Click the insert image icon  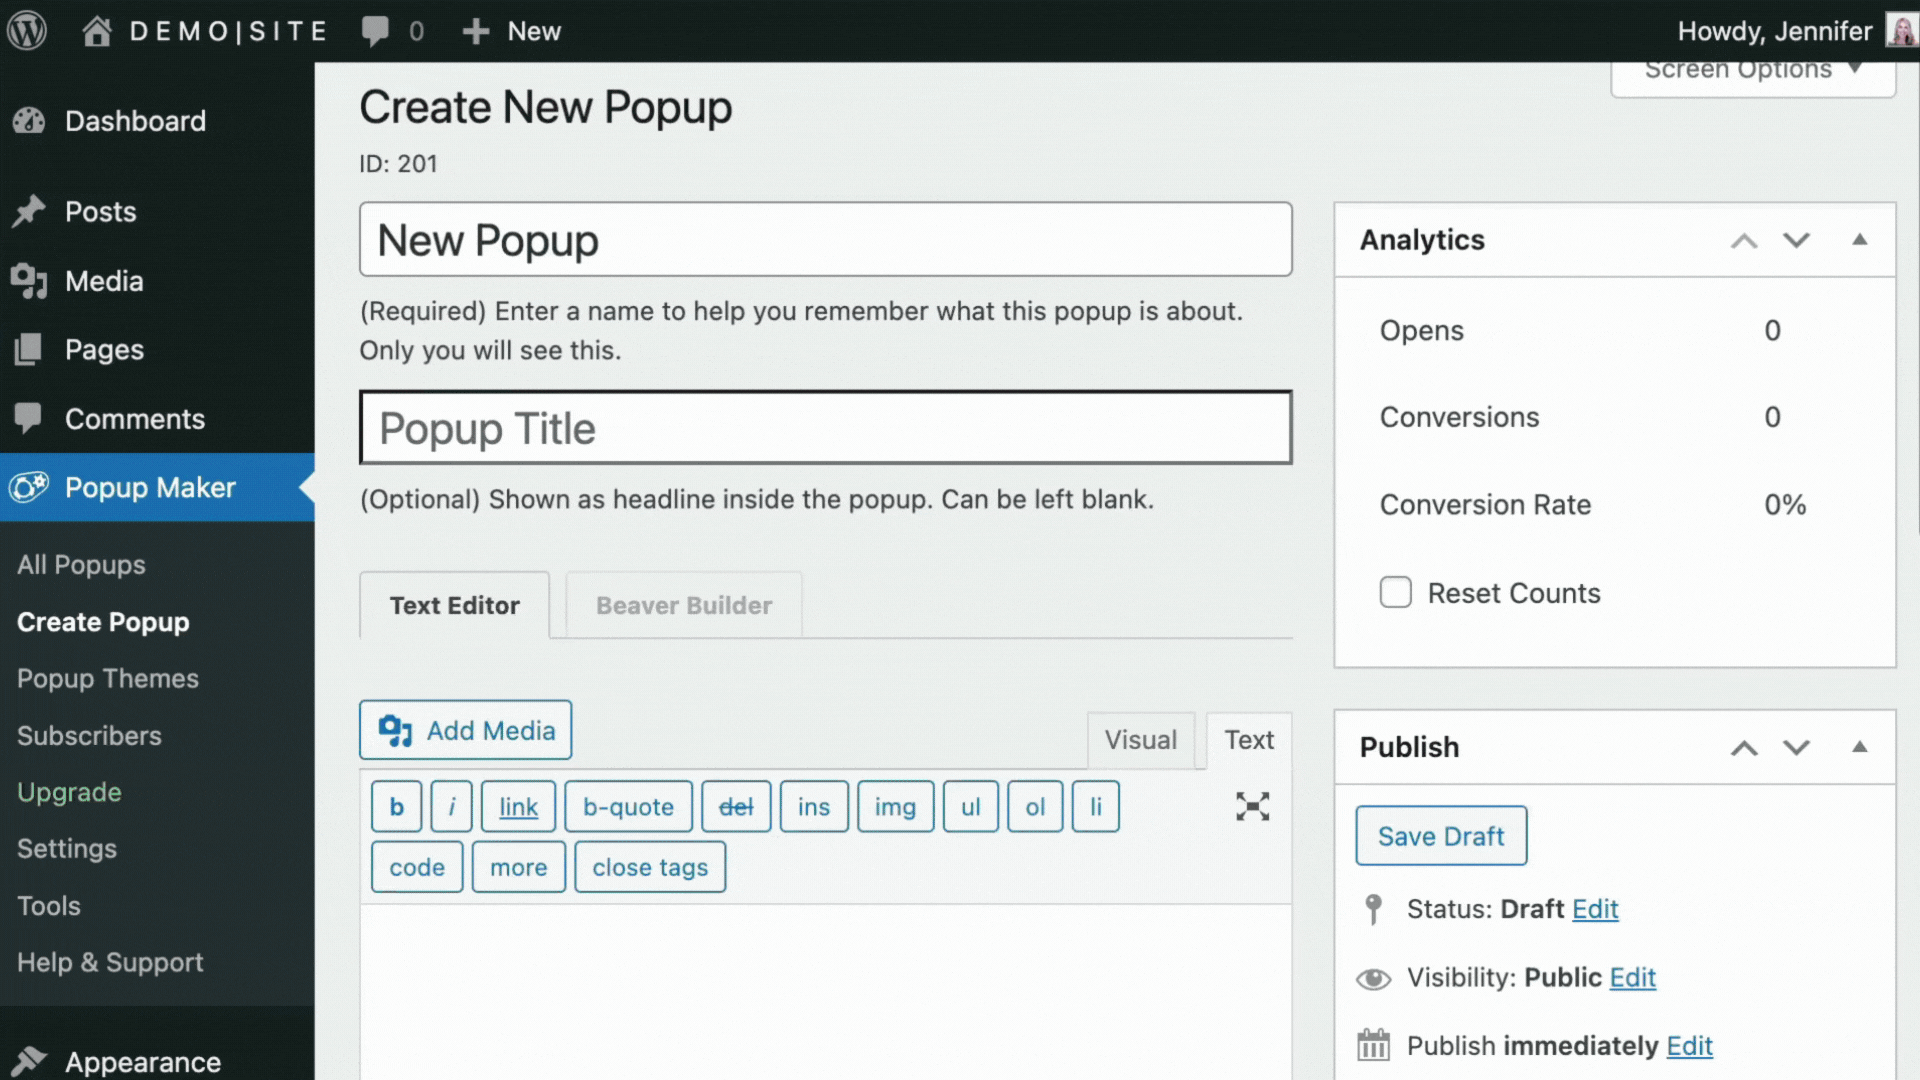pyautogui.click(x=894, y=806)
